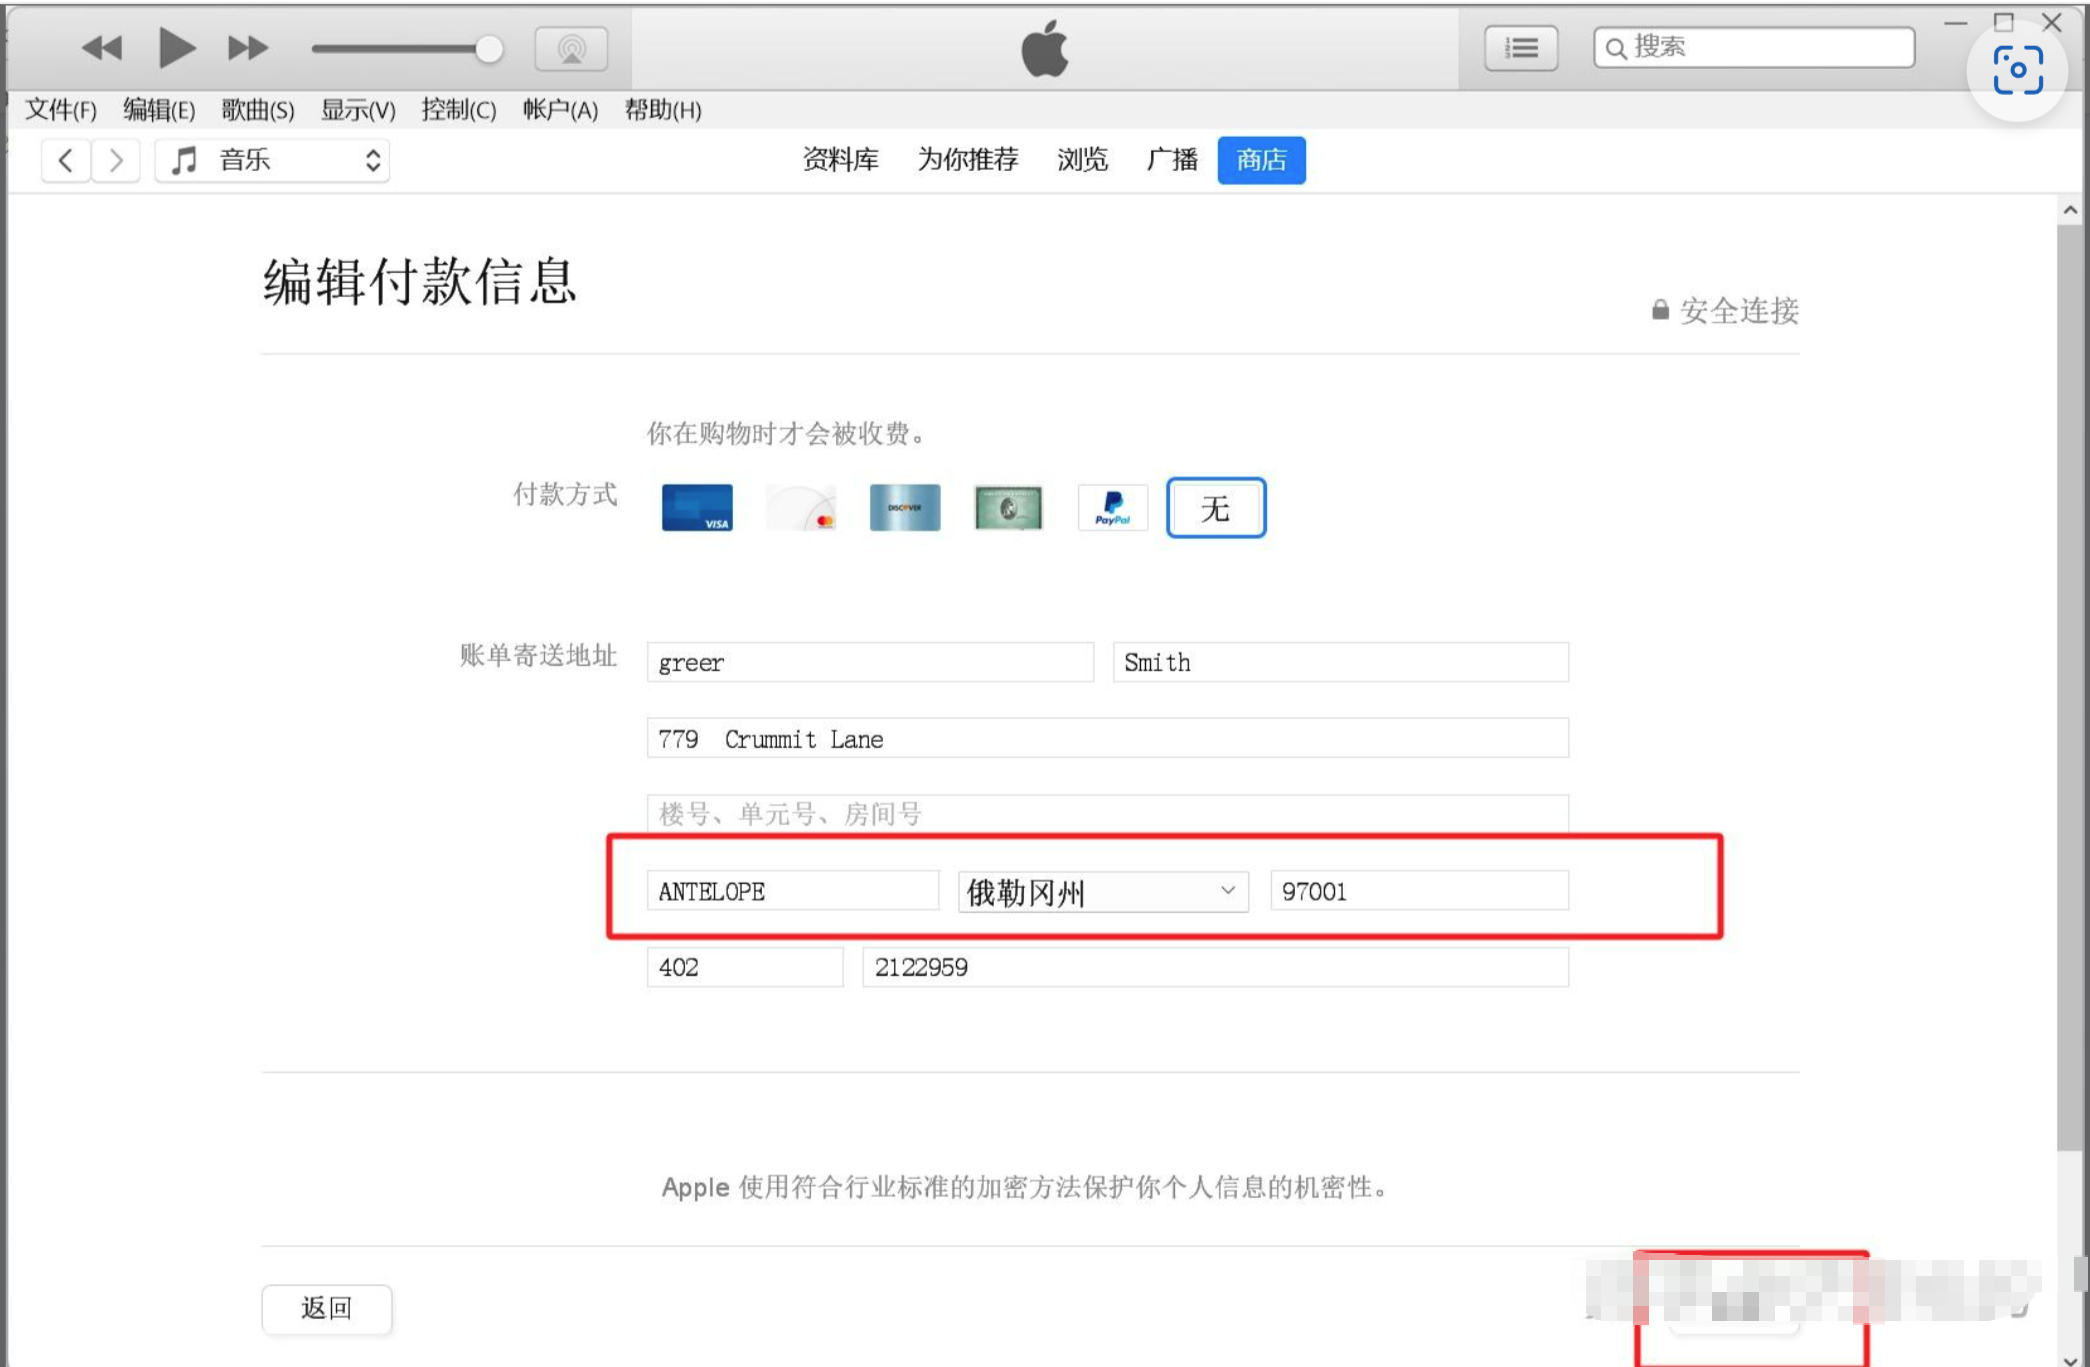Expand the 音乐 media type dropdown
Screen dimensions: 2090x1367
[x=273, y=160]
